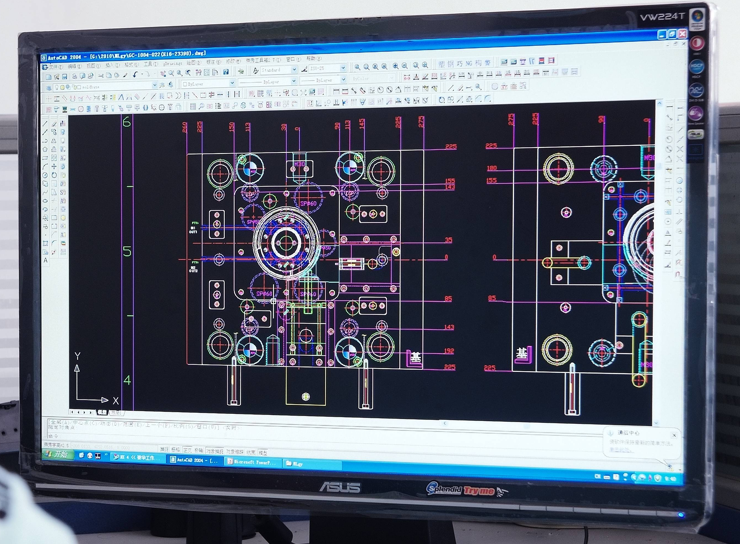Toggle 线宽 (Lineweight) display in the status bar
Screen dimensions: 740x560
pyautogui.click(x=251, y=452)
